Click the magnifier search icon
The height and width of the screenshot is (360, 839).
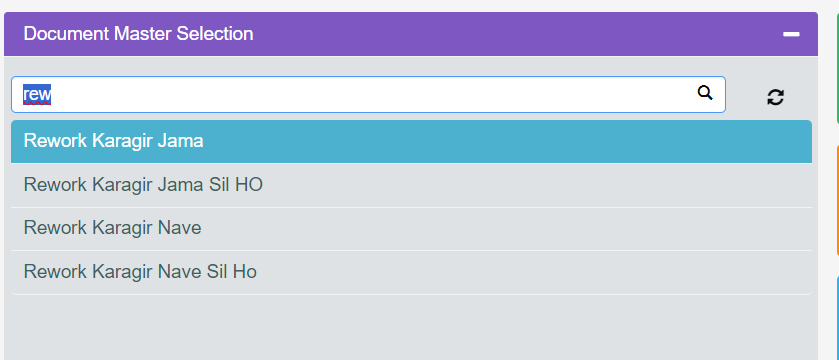705,93
